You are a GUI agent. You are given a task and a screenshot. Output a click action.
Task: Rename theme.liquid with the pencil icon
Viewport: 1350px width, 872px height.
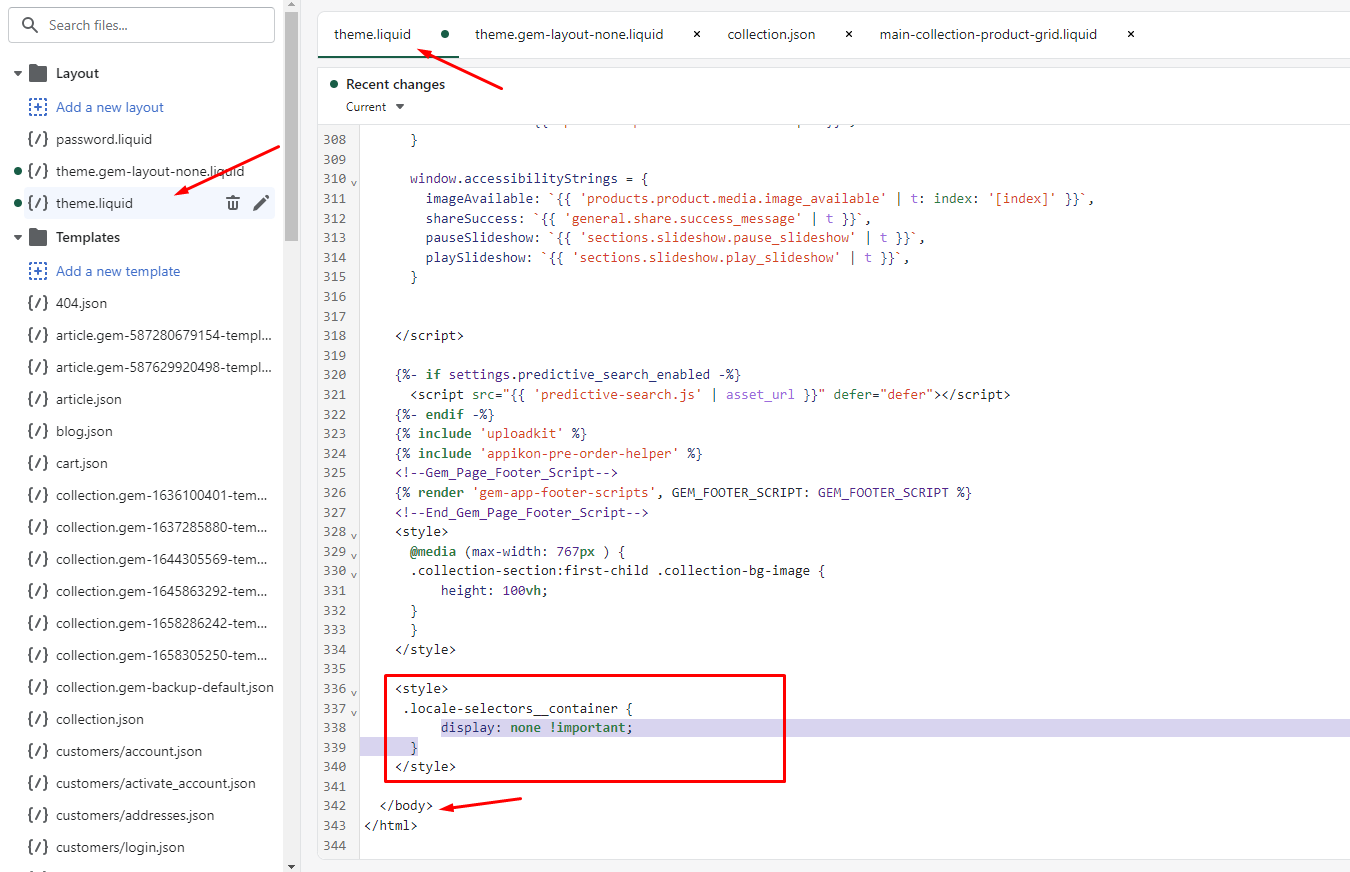[x=261, y=203]
